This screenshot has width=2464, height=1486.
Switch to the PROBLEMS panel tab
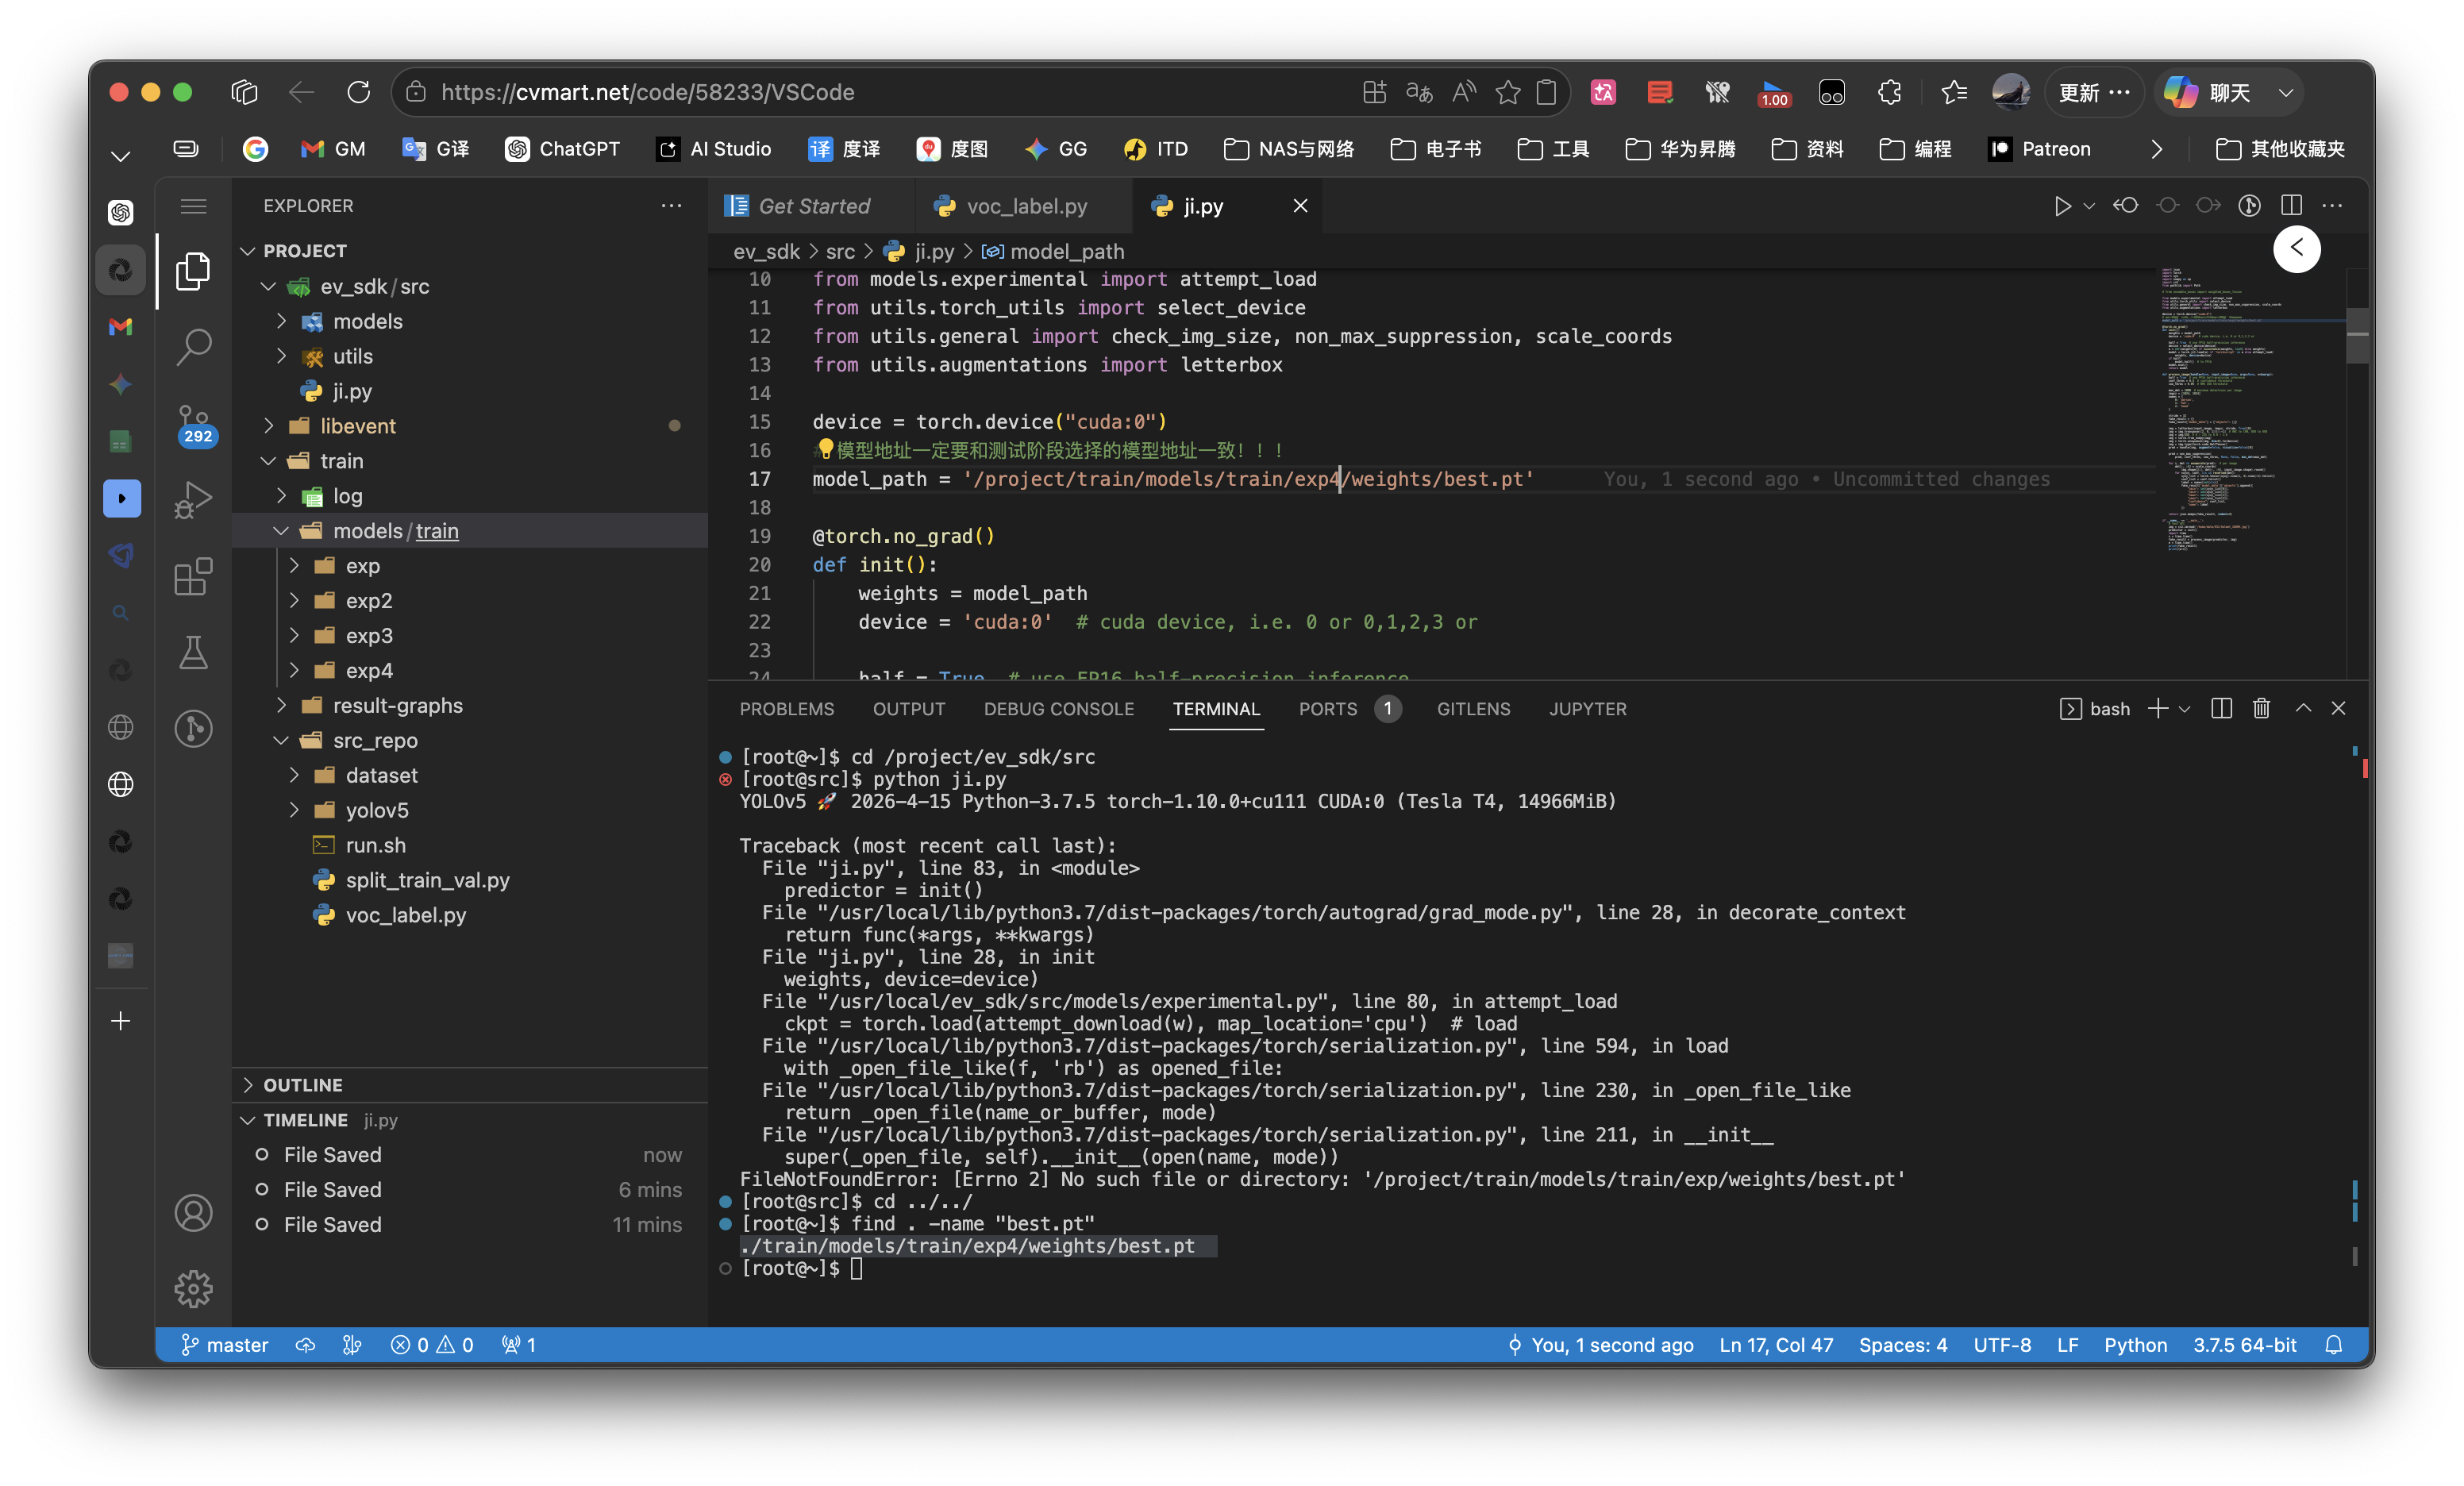click(786, 709)
